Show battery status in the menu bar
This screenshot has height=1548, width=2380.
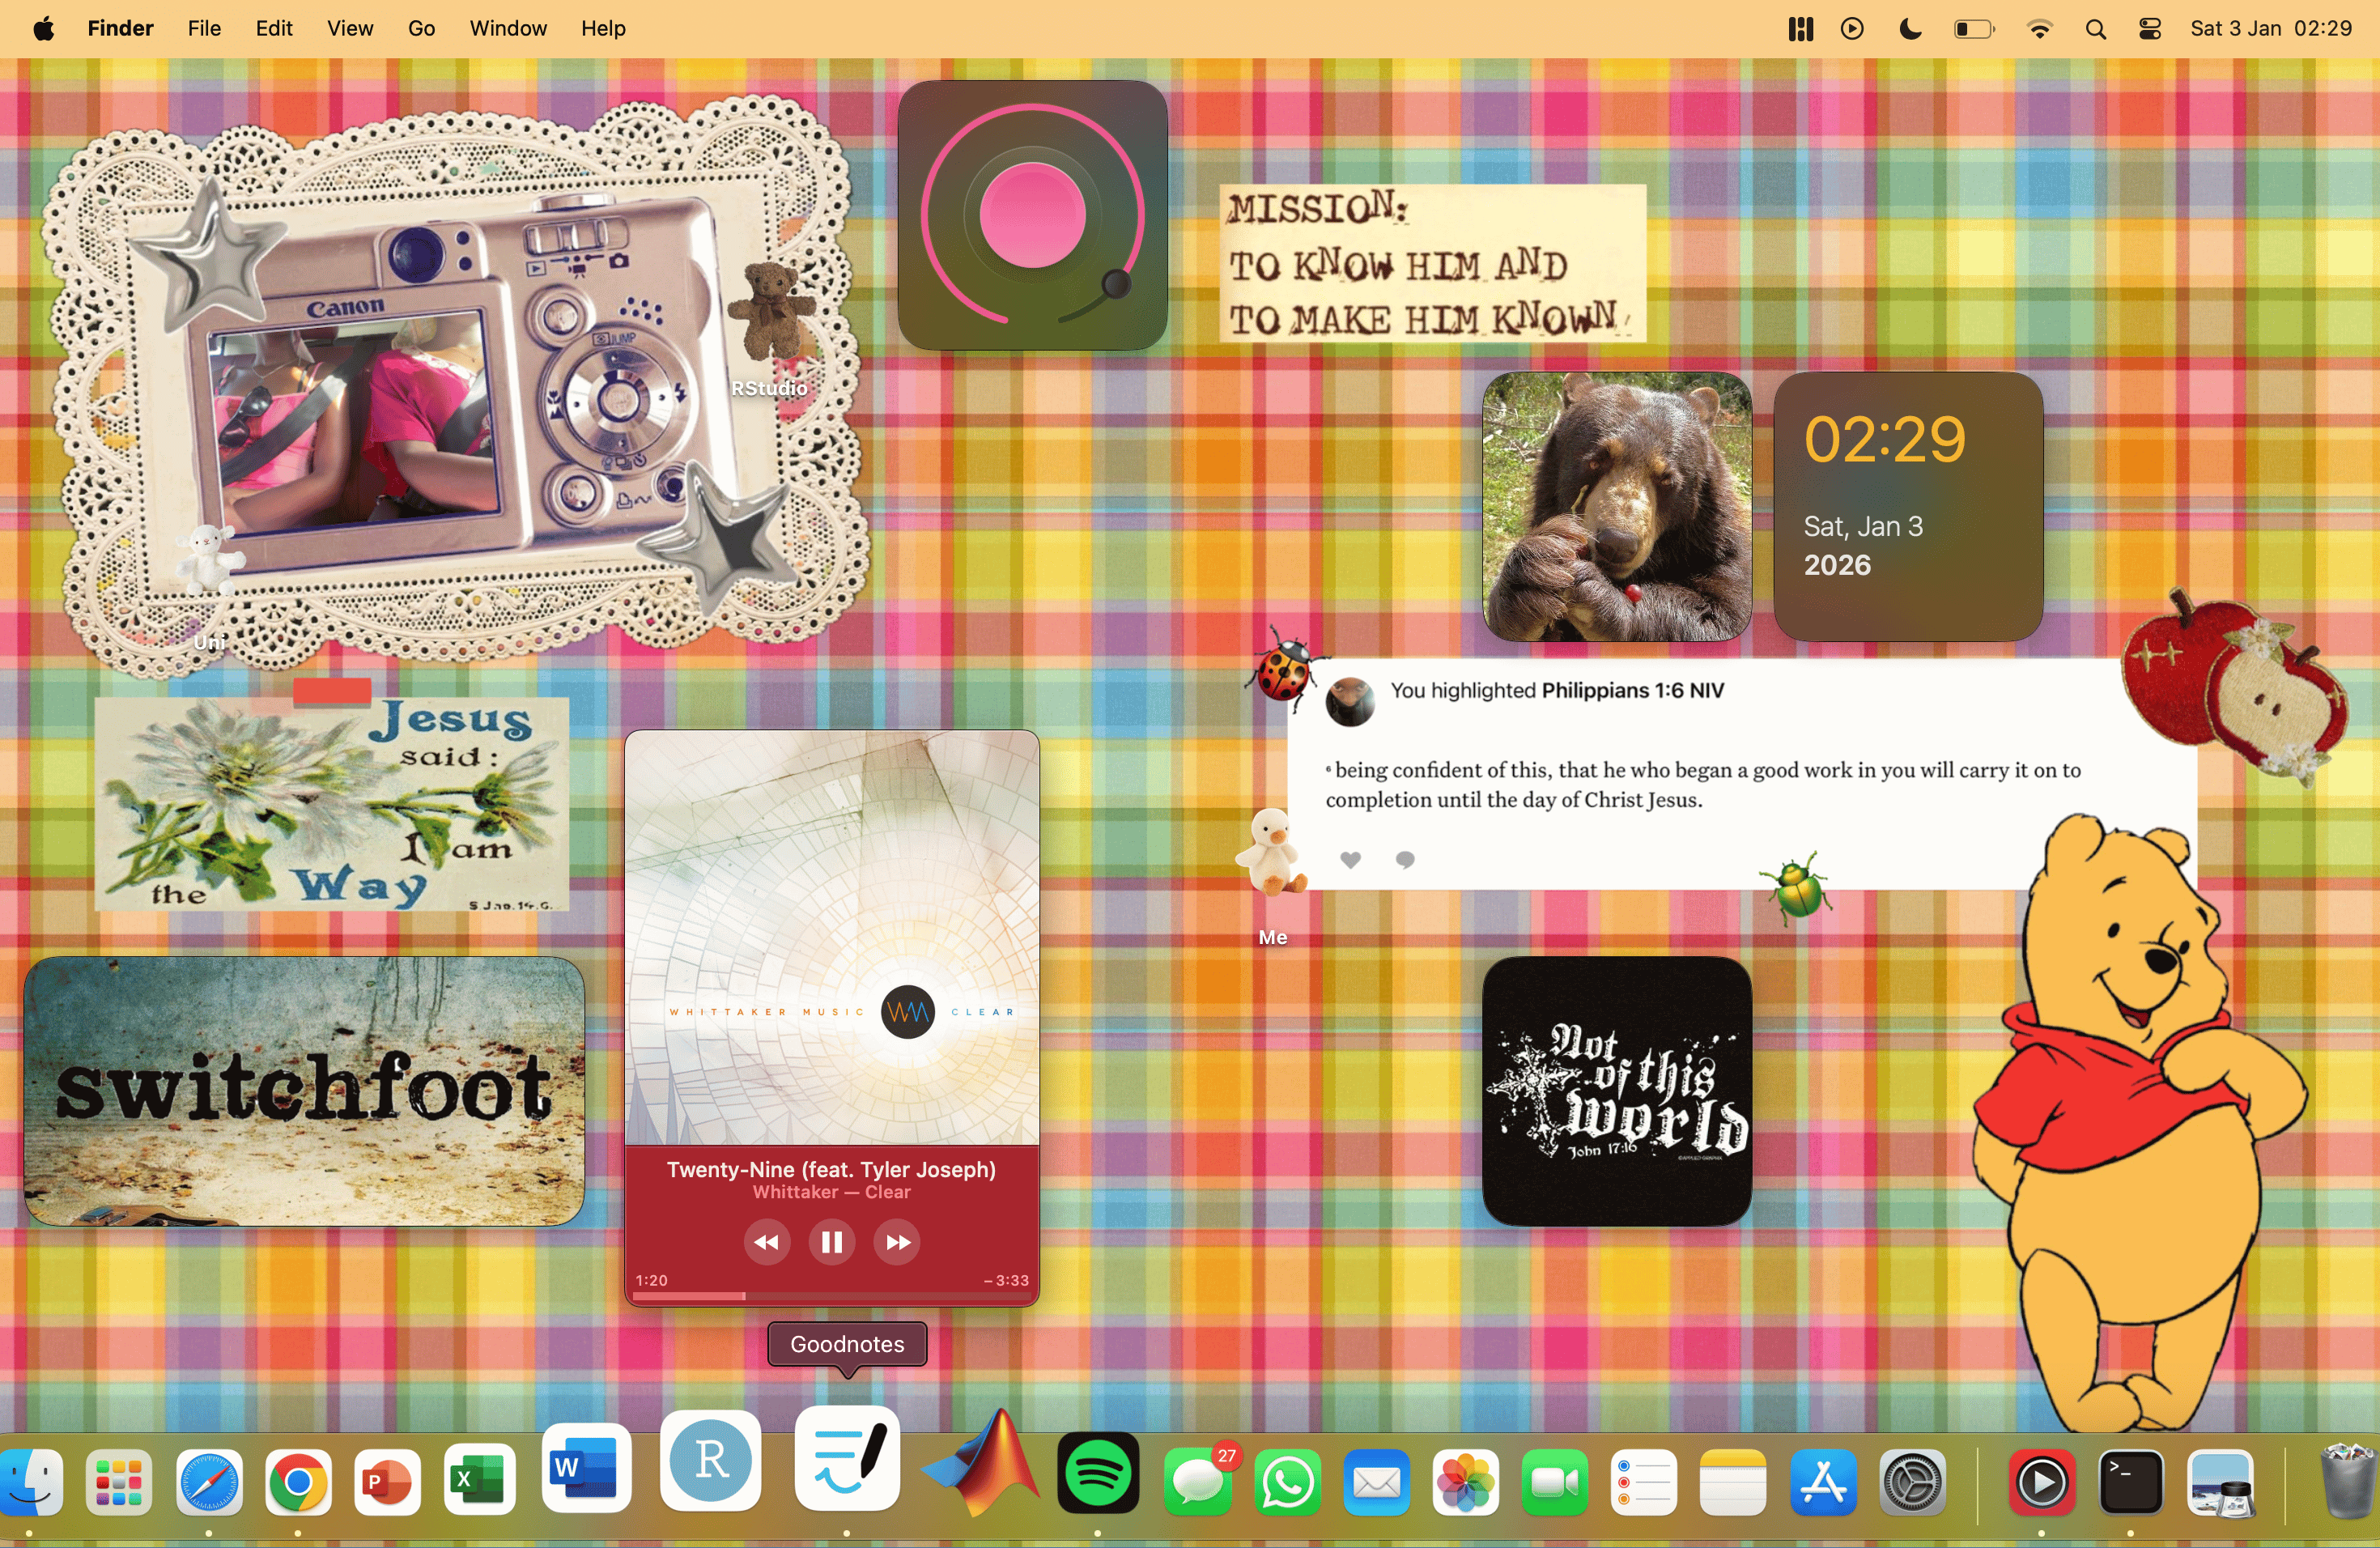point(1974,28)
